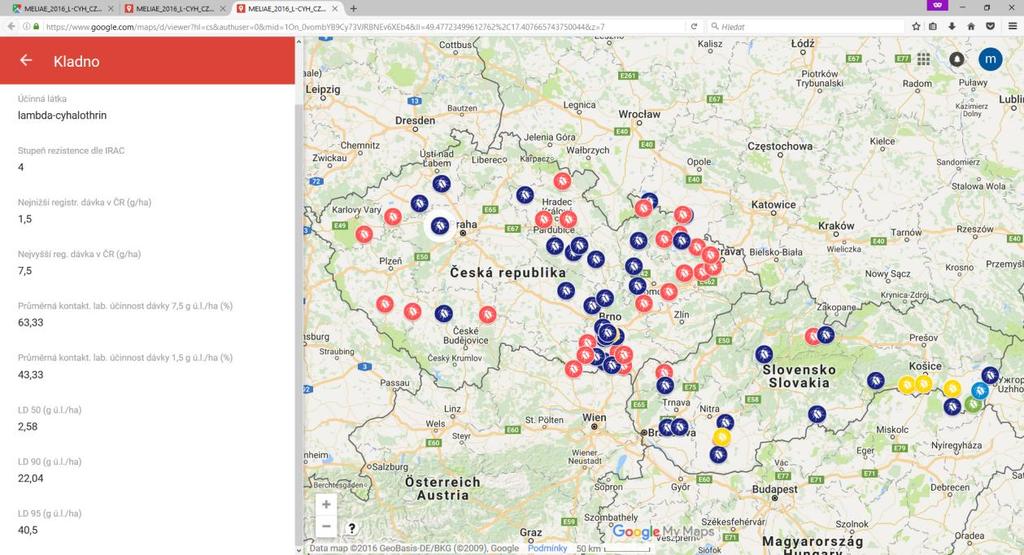The width and height of the screenshot is (1024, 555).
Task: Open the blue marker south of Liberec
Action: pyautogui.click(x=525, y=195)
